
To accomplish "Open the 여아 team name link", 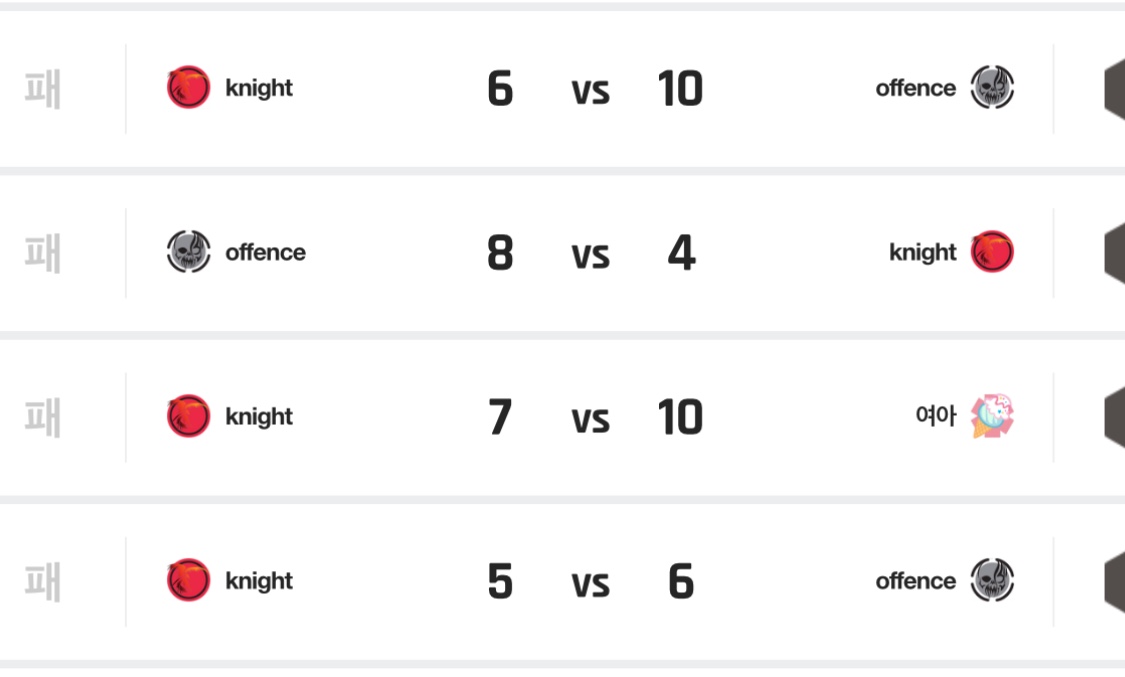I will 935,416.
